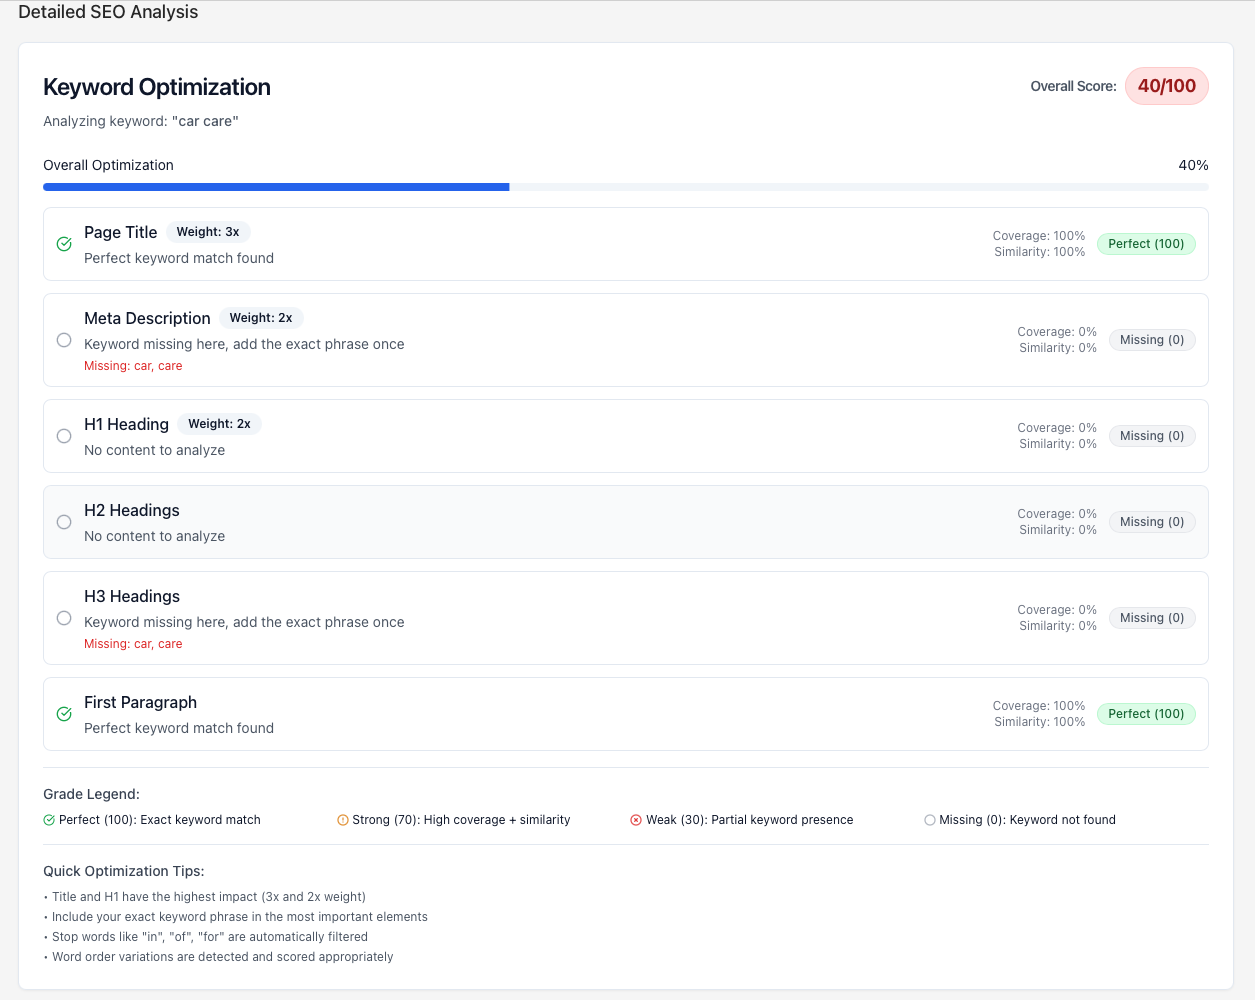1255x1000 pixels.
Task: Click the green checkmark icon beside First Paragraph
Action: (x=63, y=714)
